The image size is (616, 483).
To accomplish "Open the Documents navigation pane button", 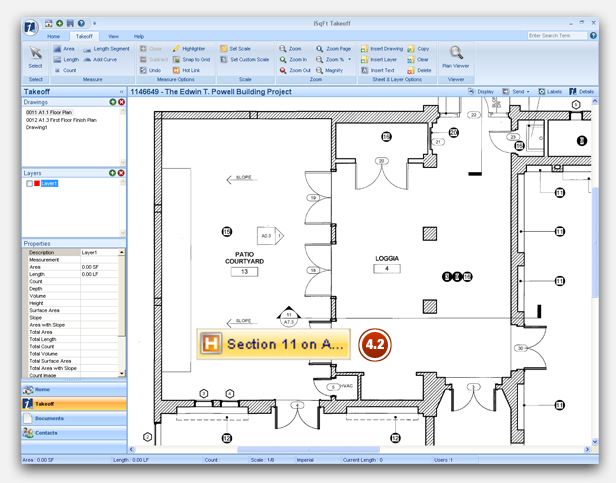I will pos(74,419).
